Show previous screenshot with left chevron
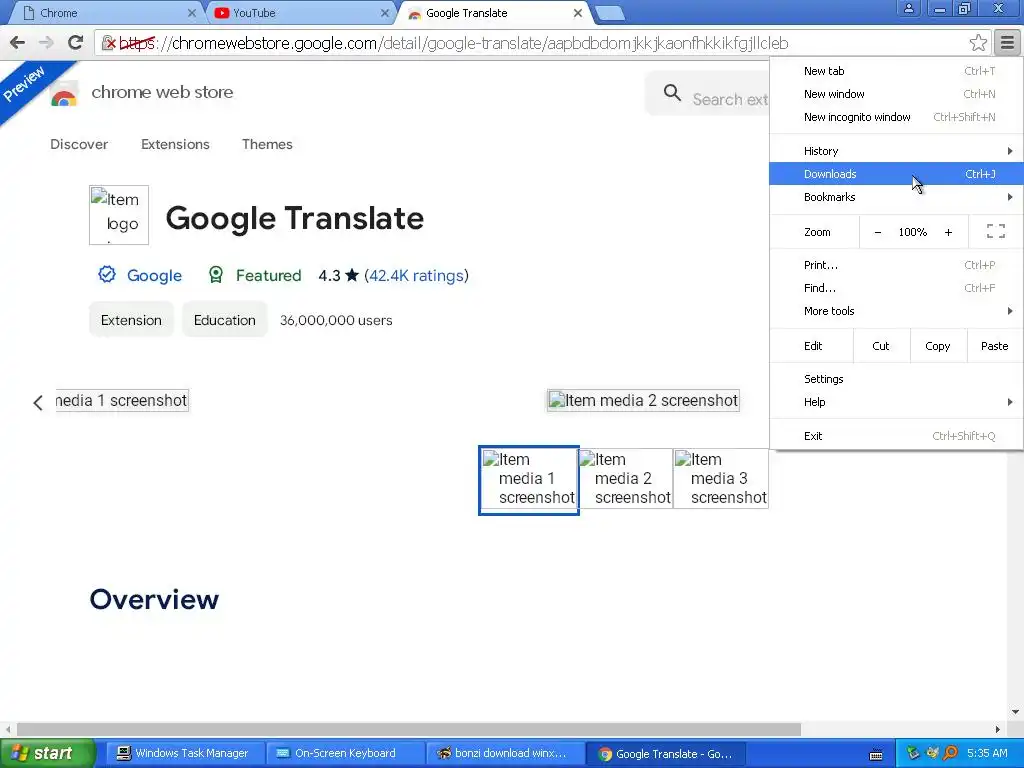 [x=38, y=402]
